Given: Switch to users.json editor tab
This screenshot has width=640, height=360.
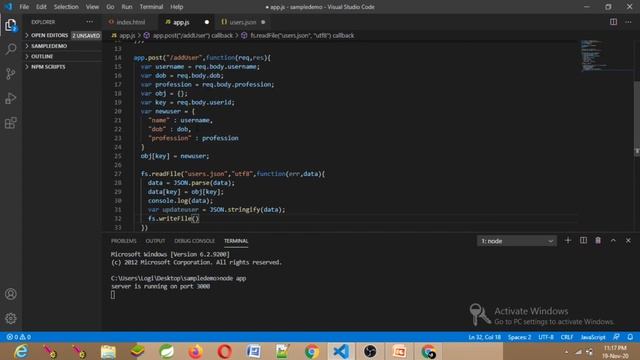Looking at the screenshot, I should [x=243, y=22].
